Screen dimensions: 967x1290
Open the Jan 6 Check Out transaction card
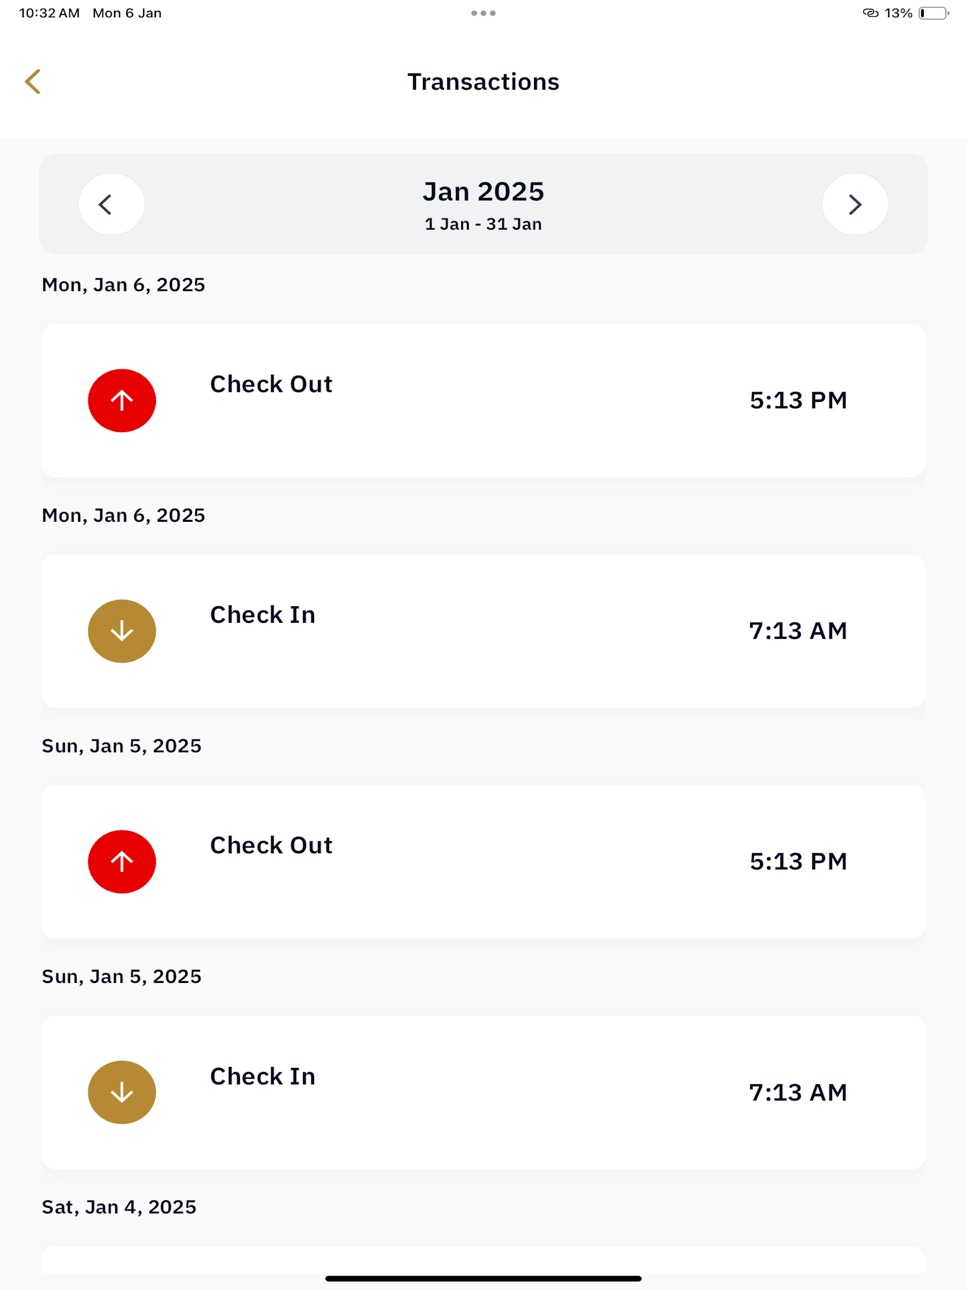(x=483, y=400)
